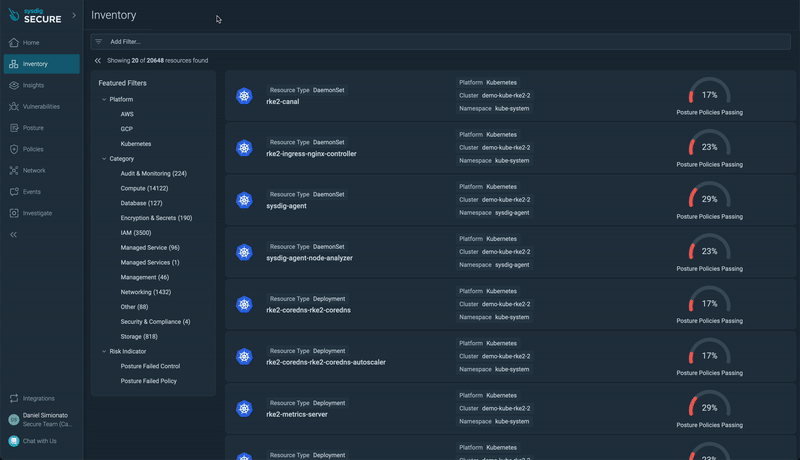800x460 pixels.
Task: Click the Kubernetes icon for rke2-canal
Action: pos(244,95)
